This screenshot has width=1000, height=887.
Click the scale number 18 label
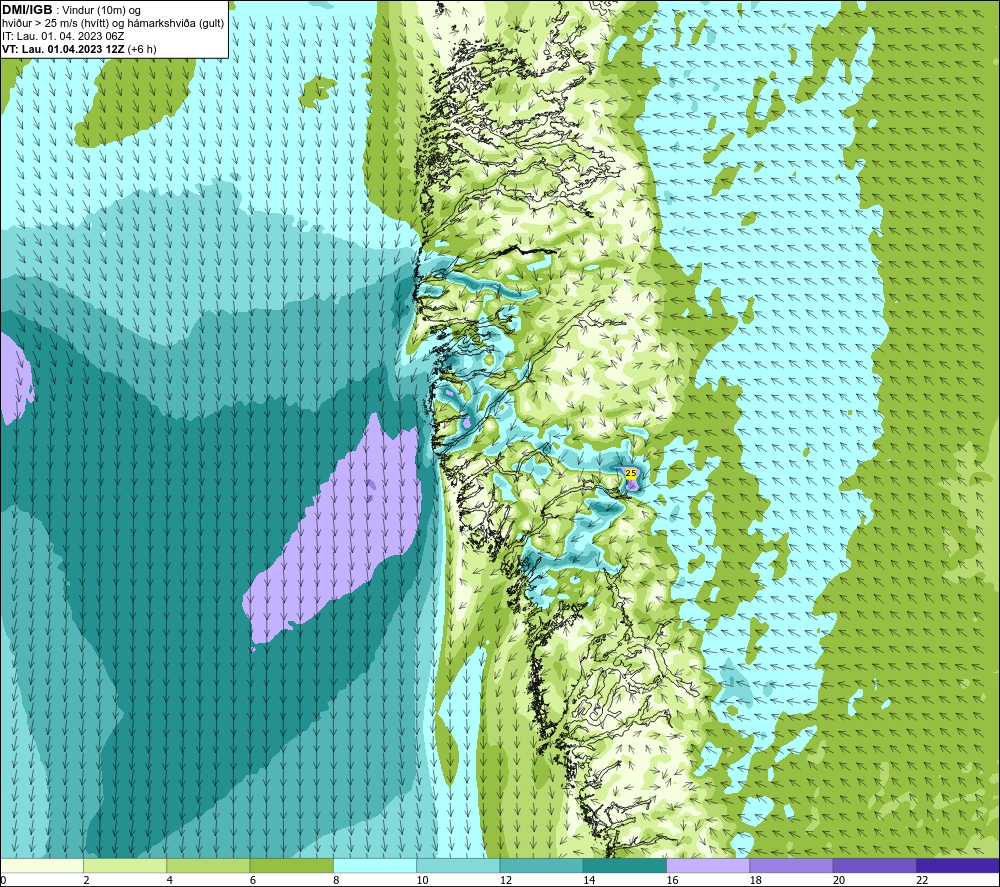tap(755, 880)
